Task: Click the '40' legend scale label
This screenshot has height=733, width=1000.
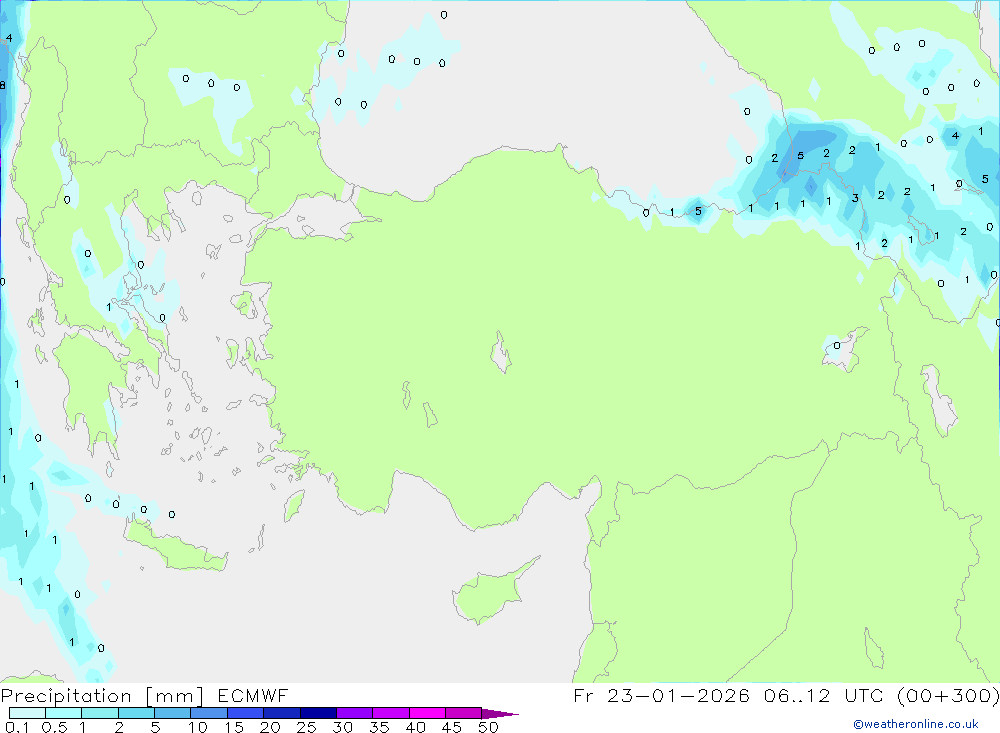Action: [415, 727]
